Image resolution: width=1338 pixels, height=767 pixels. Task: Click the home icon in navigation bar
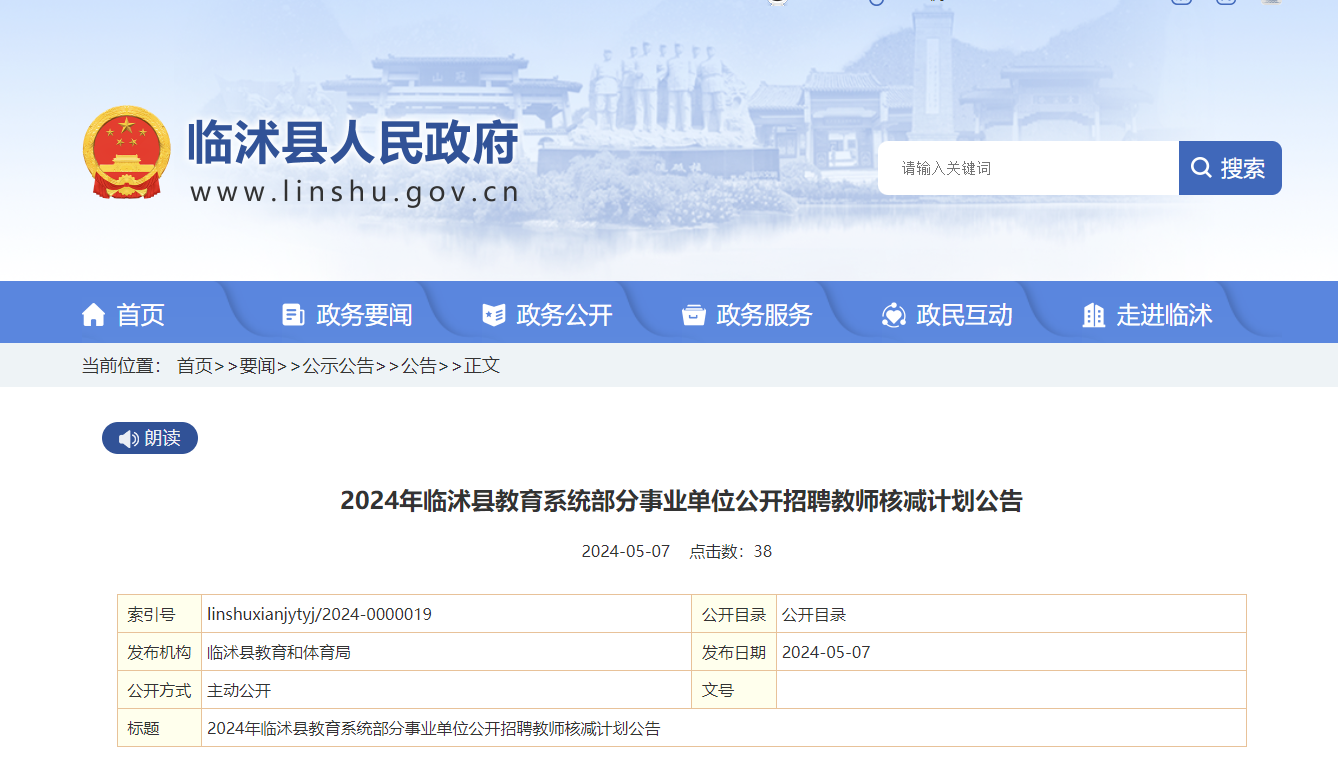(x=93, y=315)
